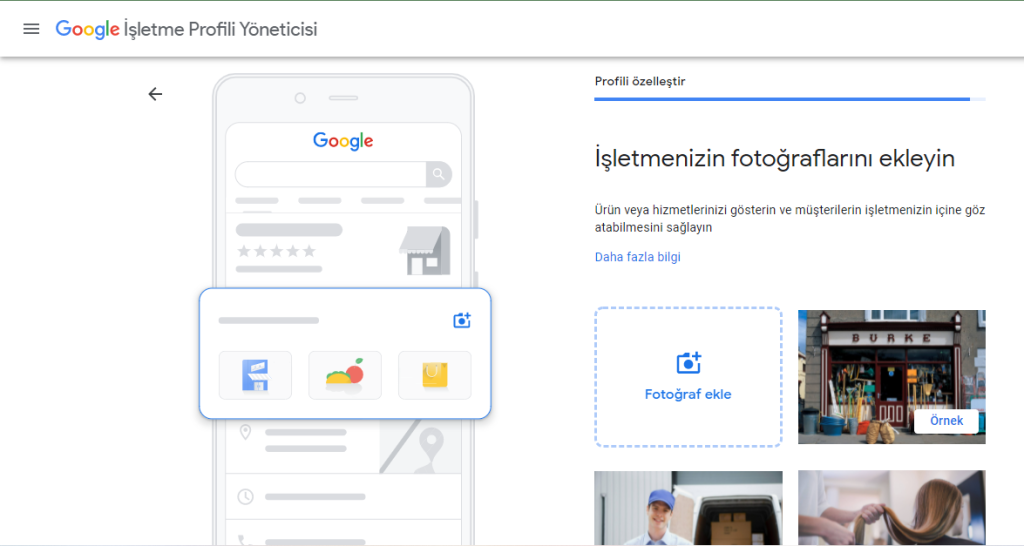Click heading İşletmenizin fotoğraflarını ekleyin

pos(775,159)
